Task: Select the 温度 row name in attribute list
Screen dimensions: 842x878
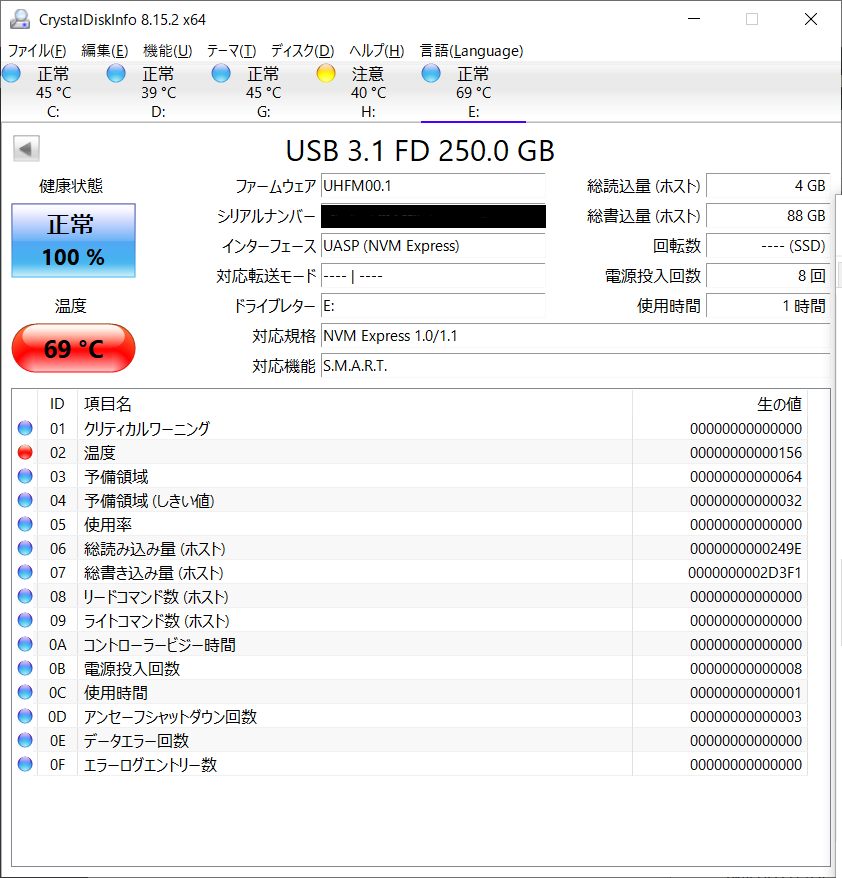Action: coord(100,452)
